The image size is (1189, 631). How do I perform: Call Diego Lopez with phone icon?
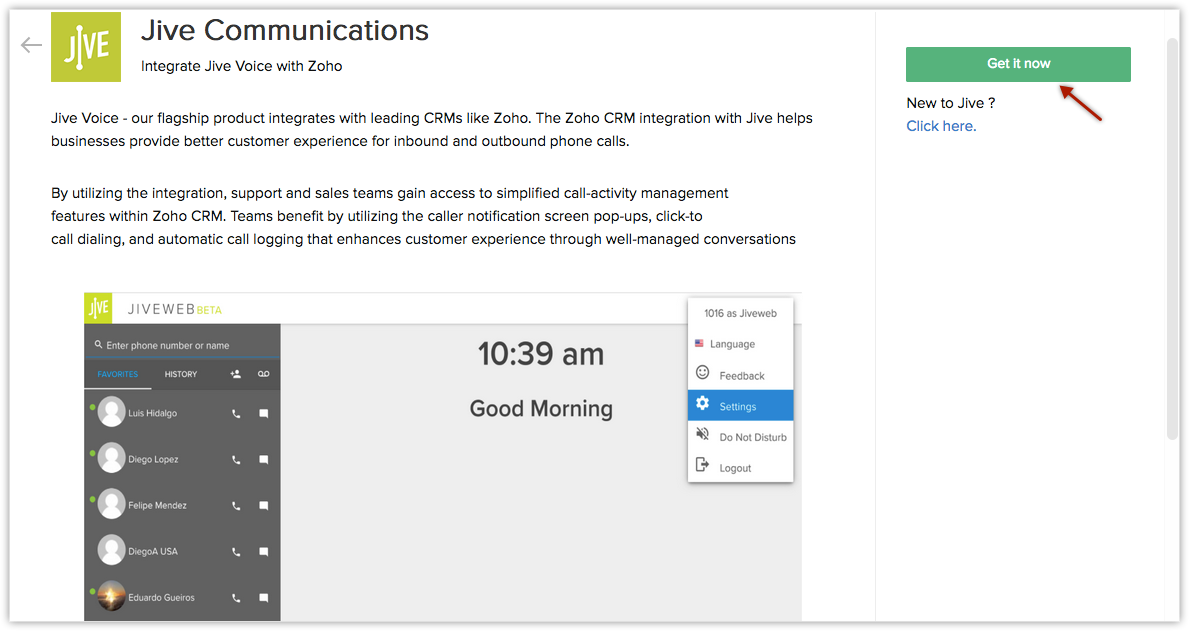[x=236, y=460]
